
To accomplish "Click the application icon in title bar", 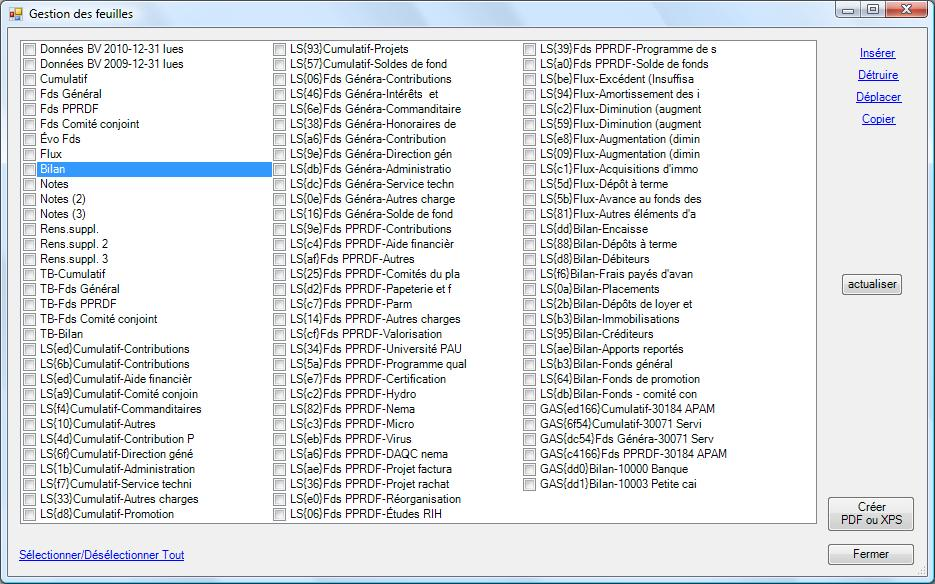I will pos(15,14).
